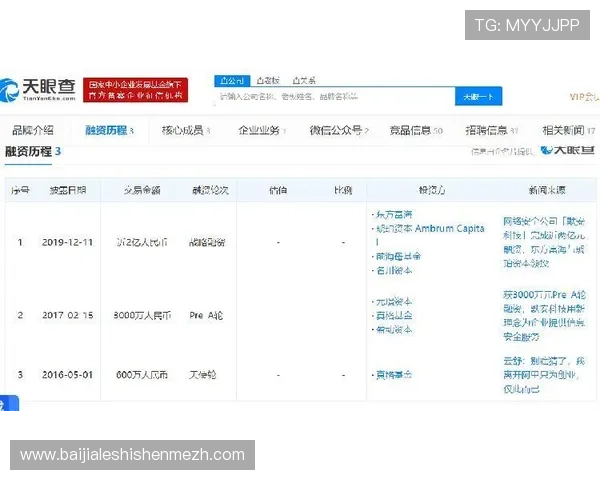Open the red 国家中小企业发展基金 banner
This screenshot has width=600, height=480.
135,90
